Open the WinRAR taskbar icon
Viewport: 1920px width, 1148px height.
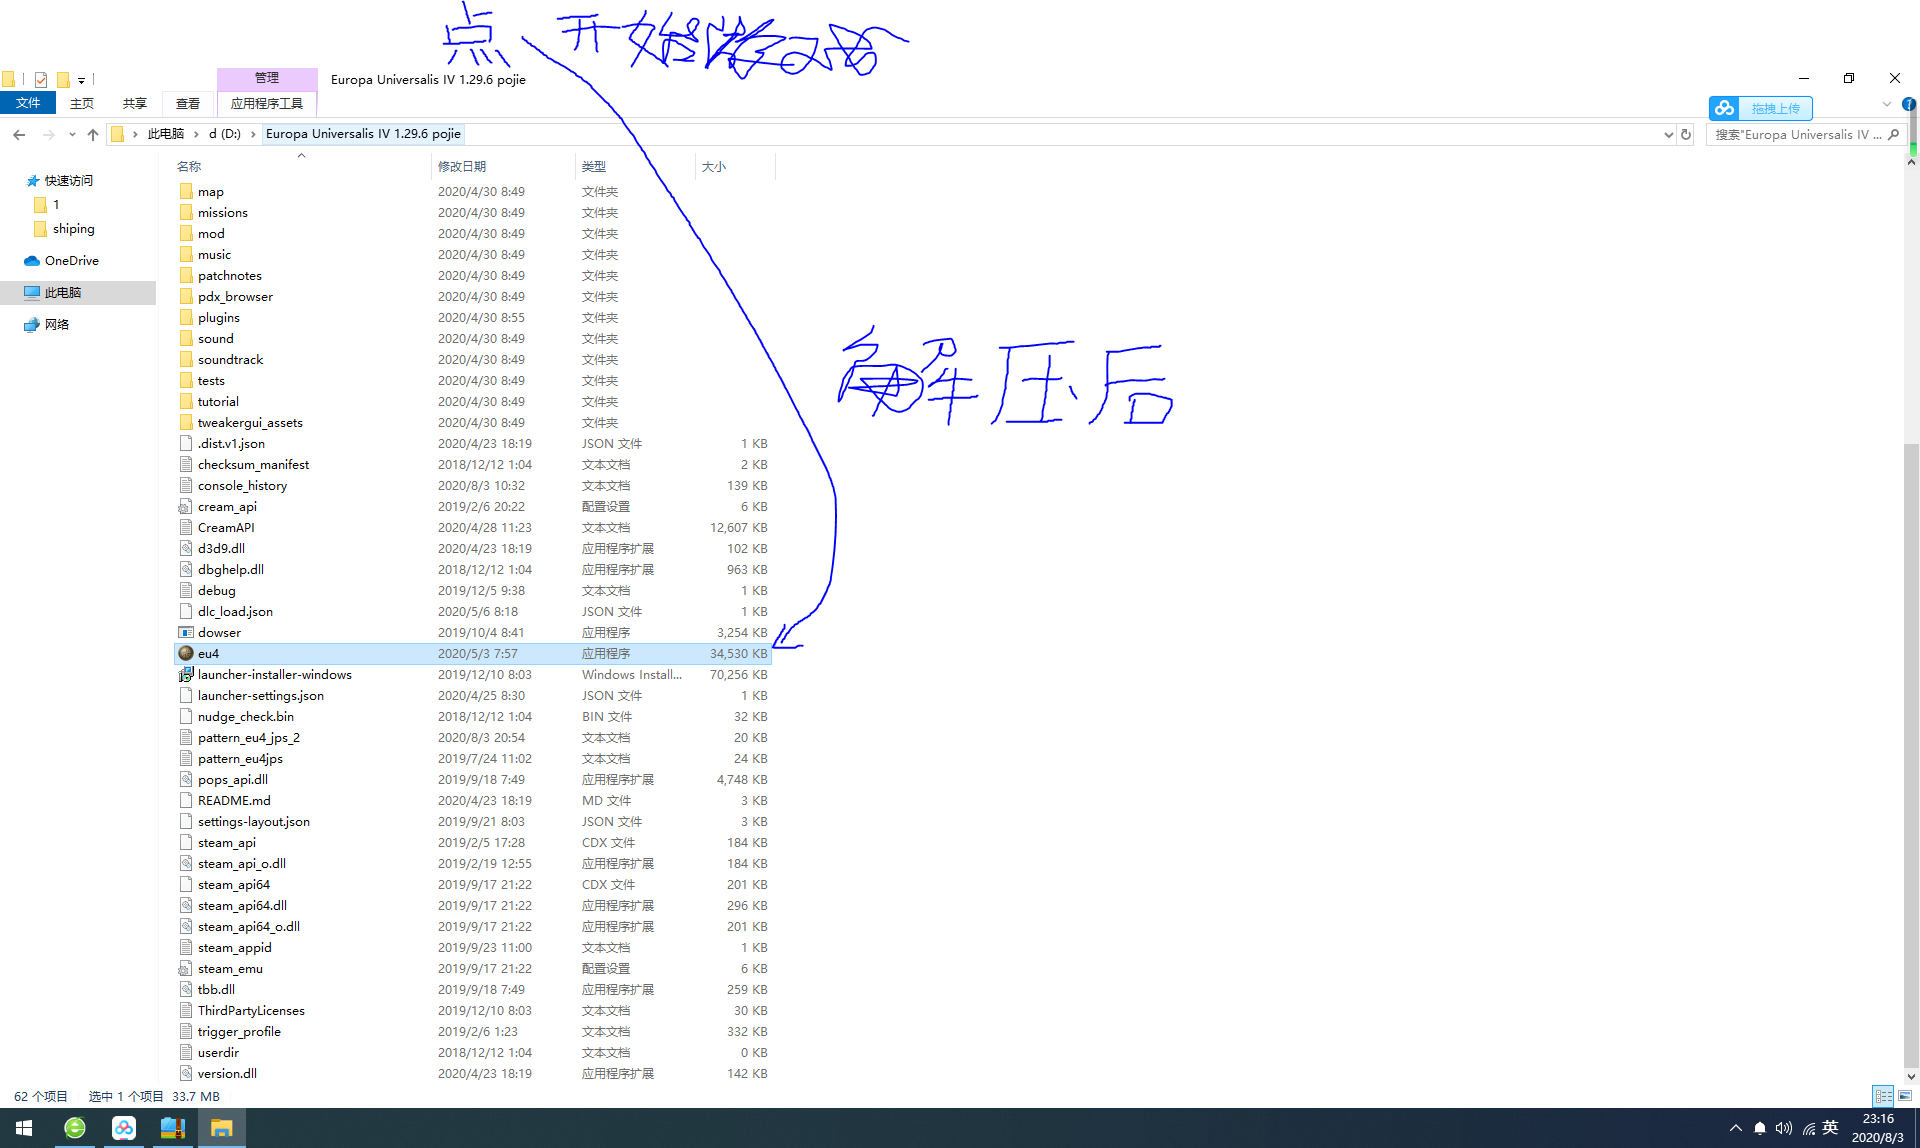[x=173, y=1128]
